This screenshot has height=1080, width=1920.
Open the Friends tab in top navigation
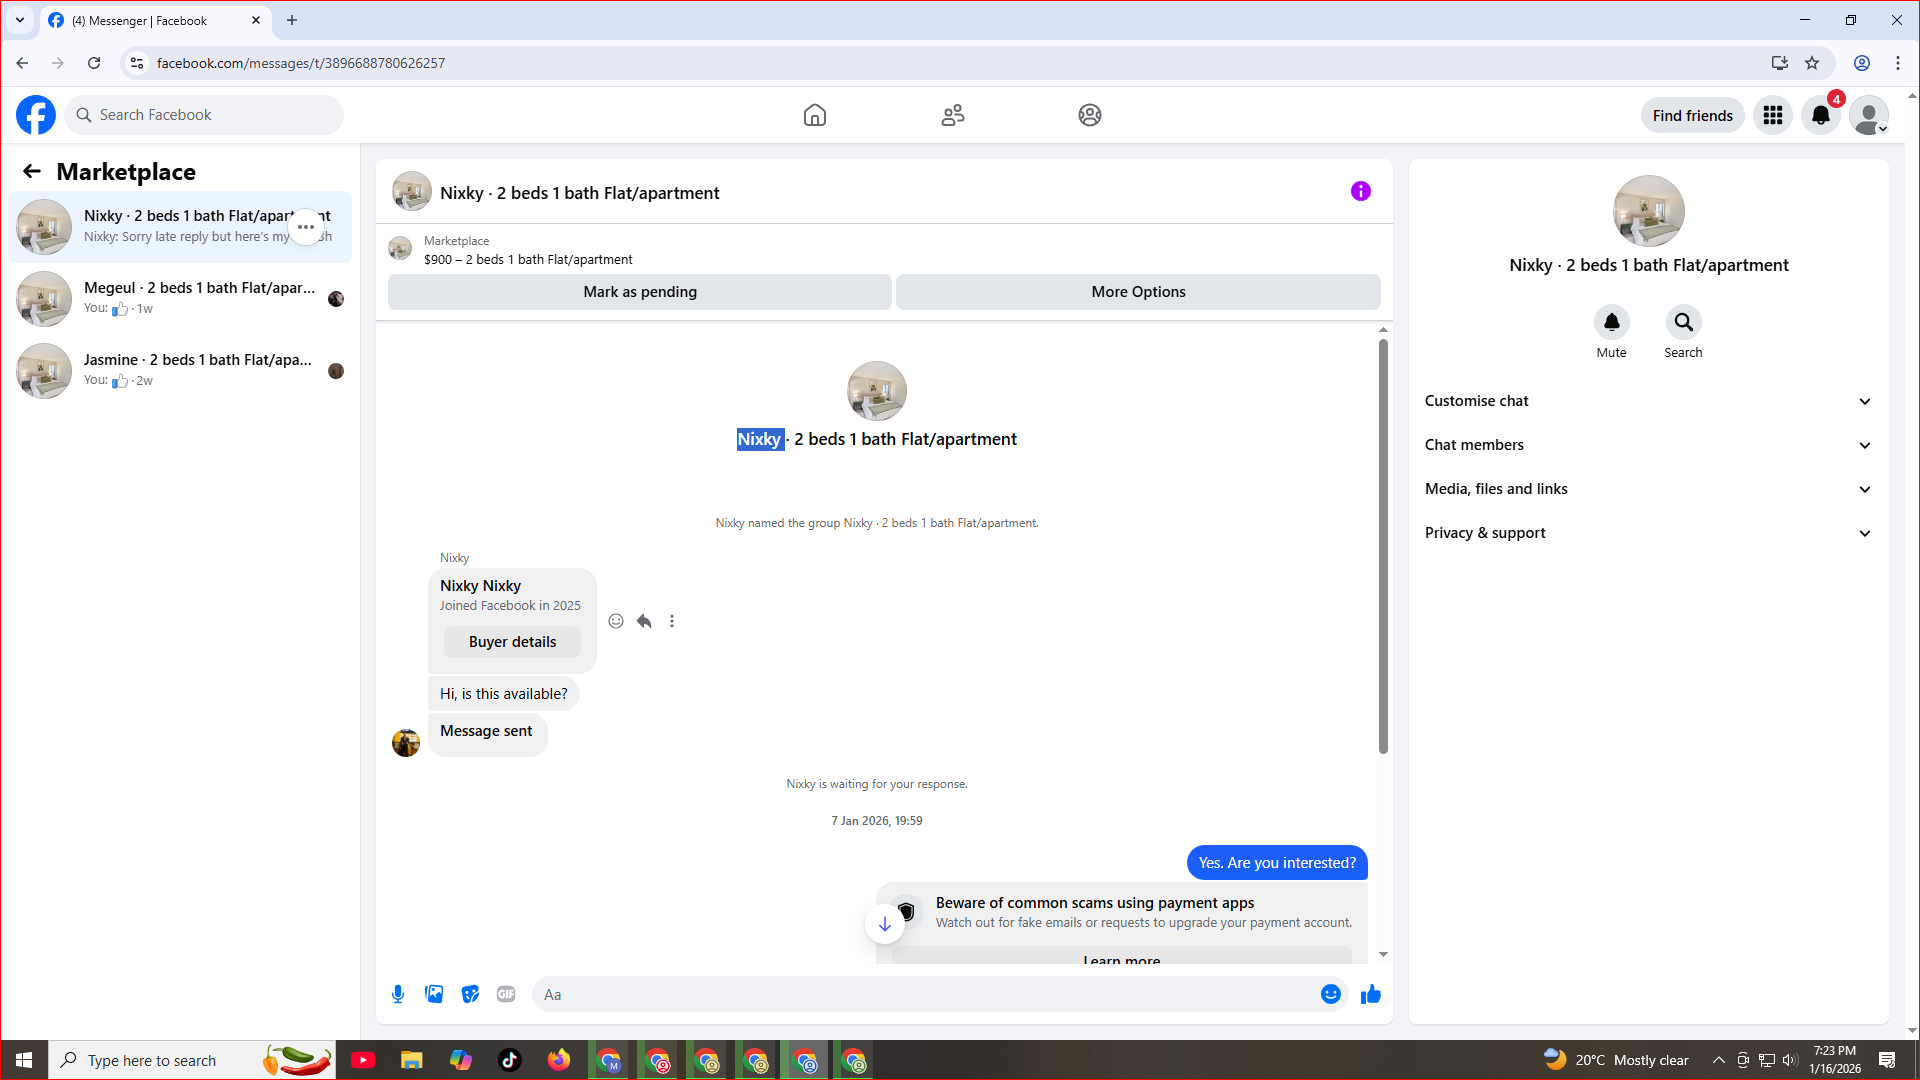pos(952,115)
